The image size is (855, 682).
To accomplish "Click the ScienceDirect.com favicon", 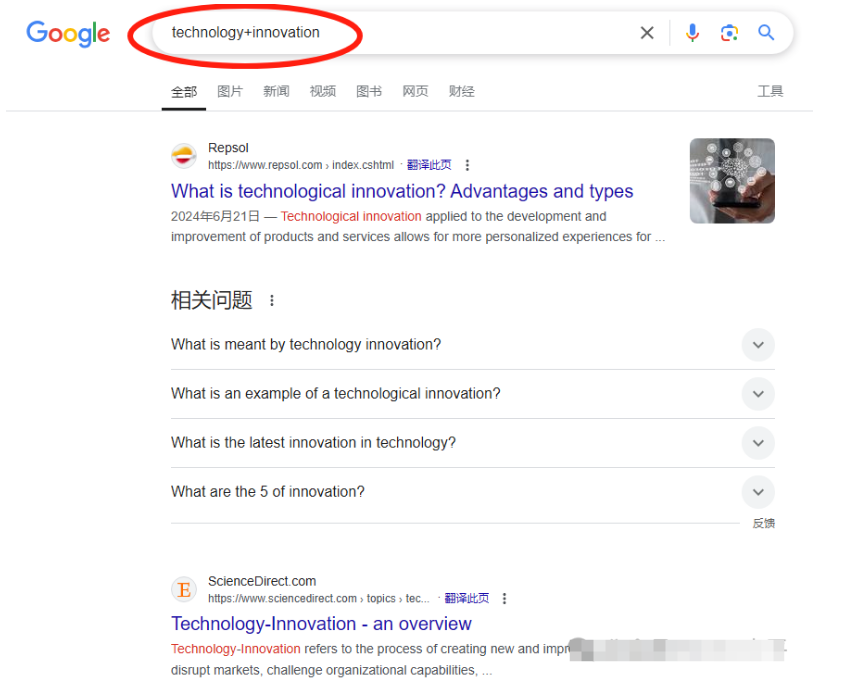I will 184,590.
